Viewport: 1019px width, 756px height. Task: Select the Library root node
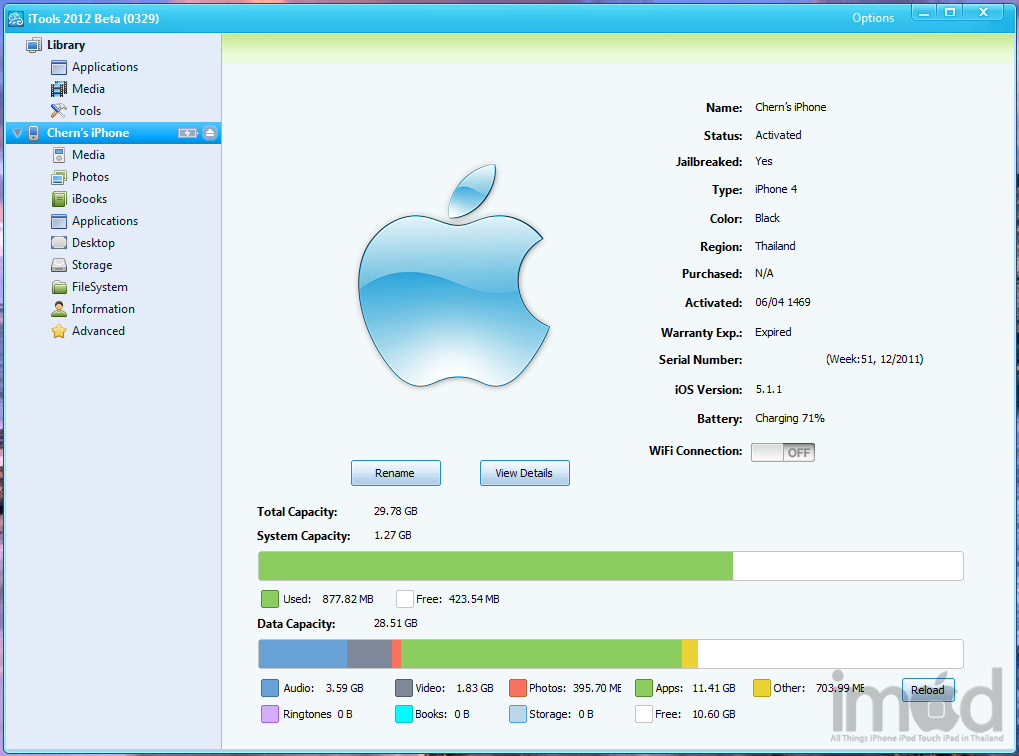65,45
